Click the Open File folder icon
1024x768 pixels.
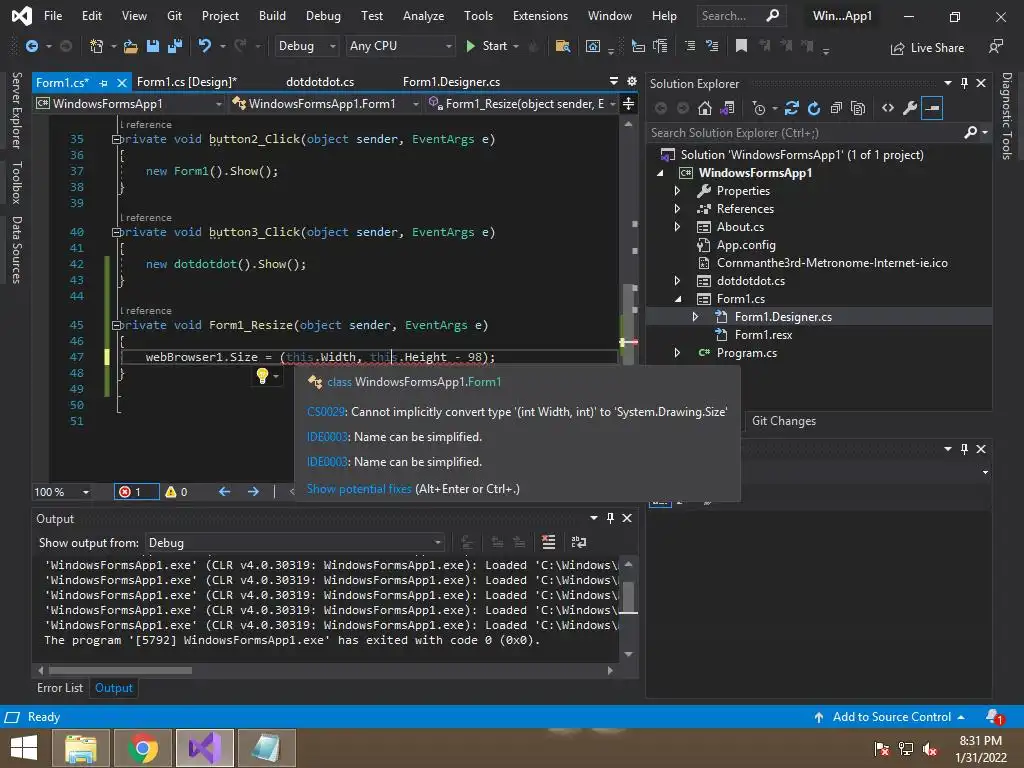131,46
